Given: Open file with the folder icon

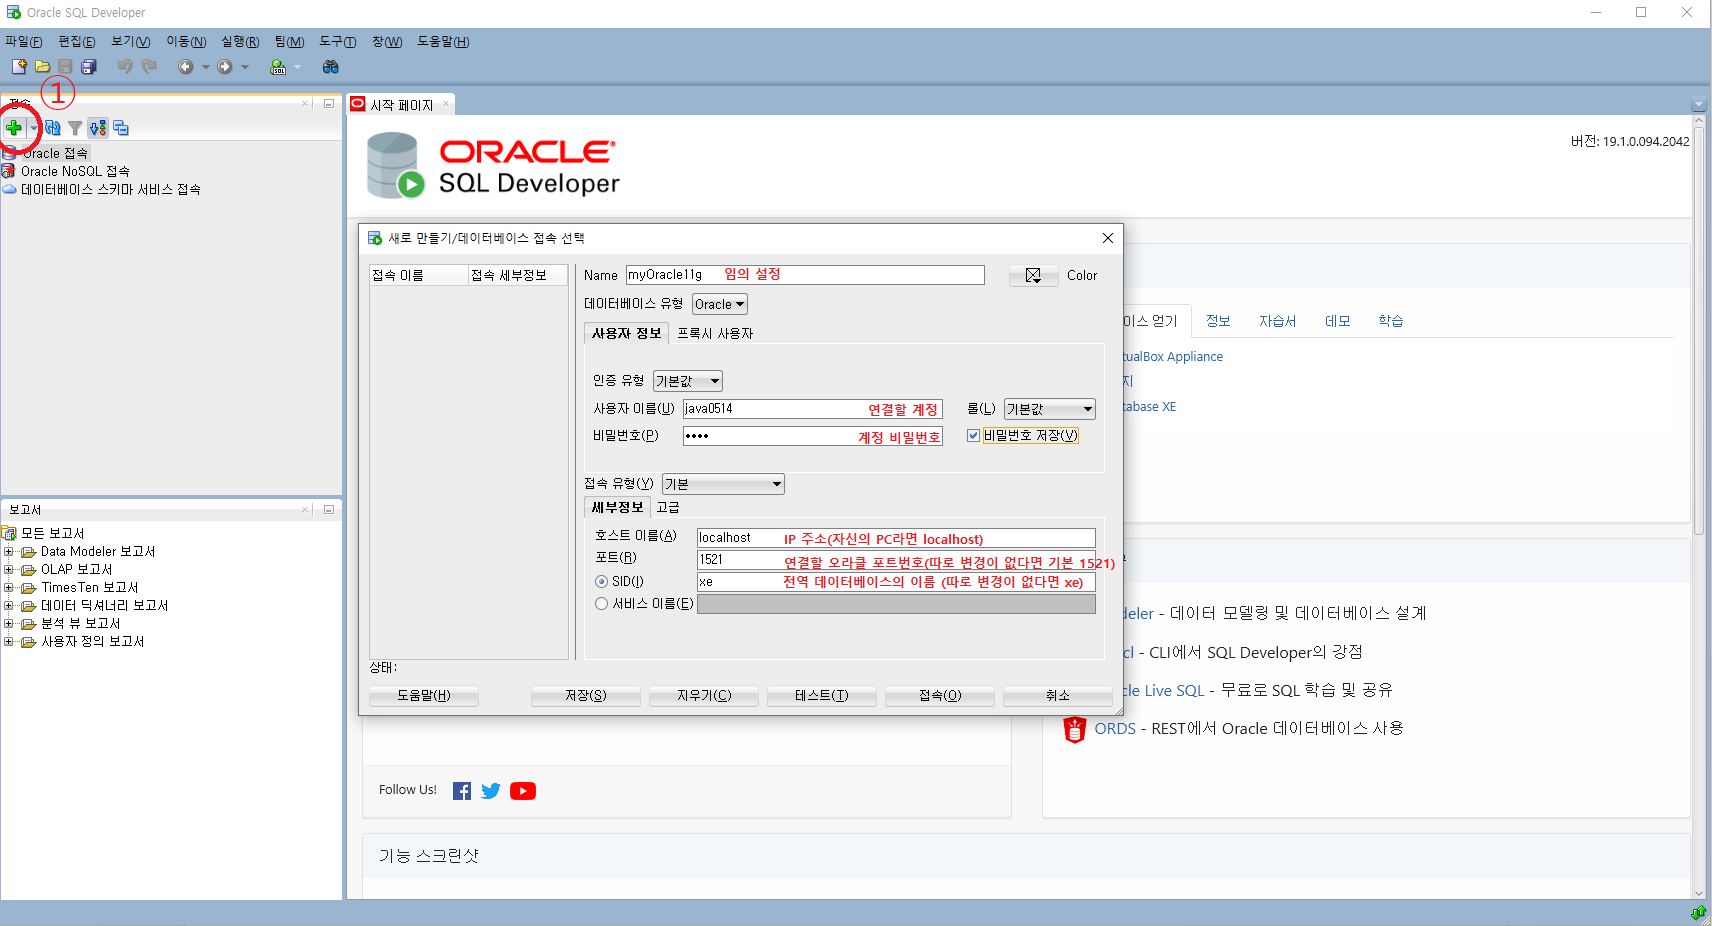Looking at the screenshot, I should [42, 67].
